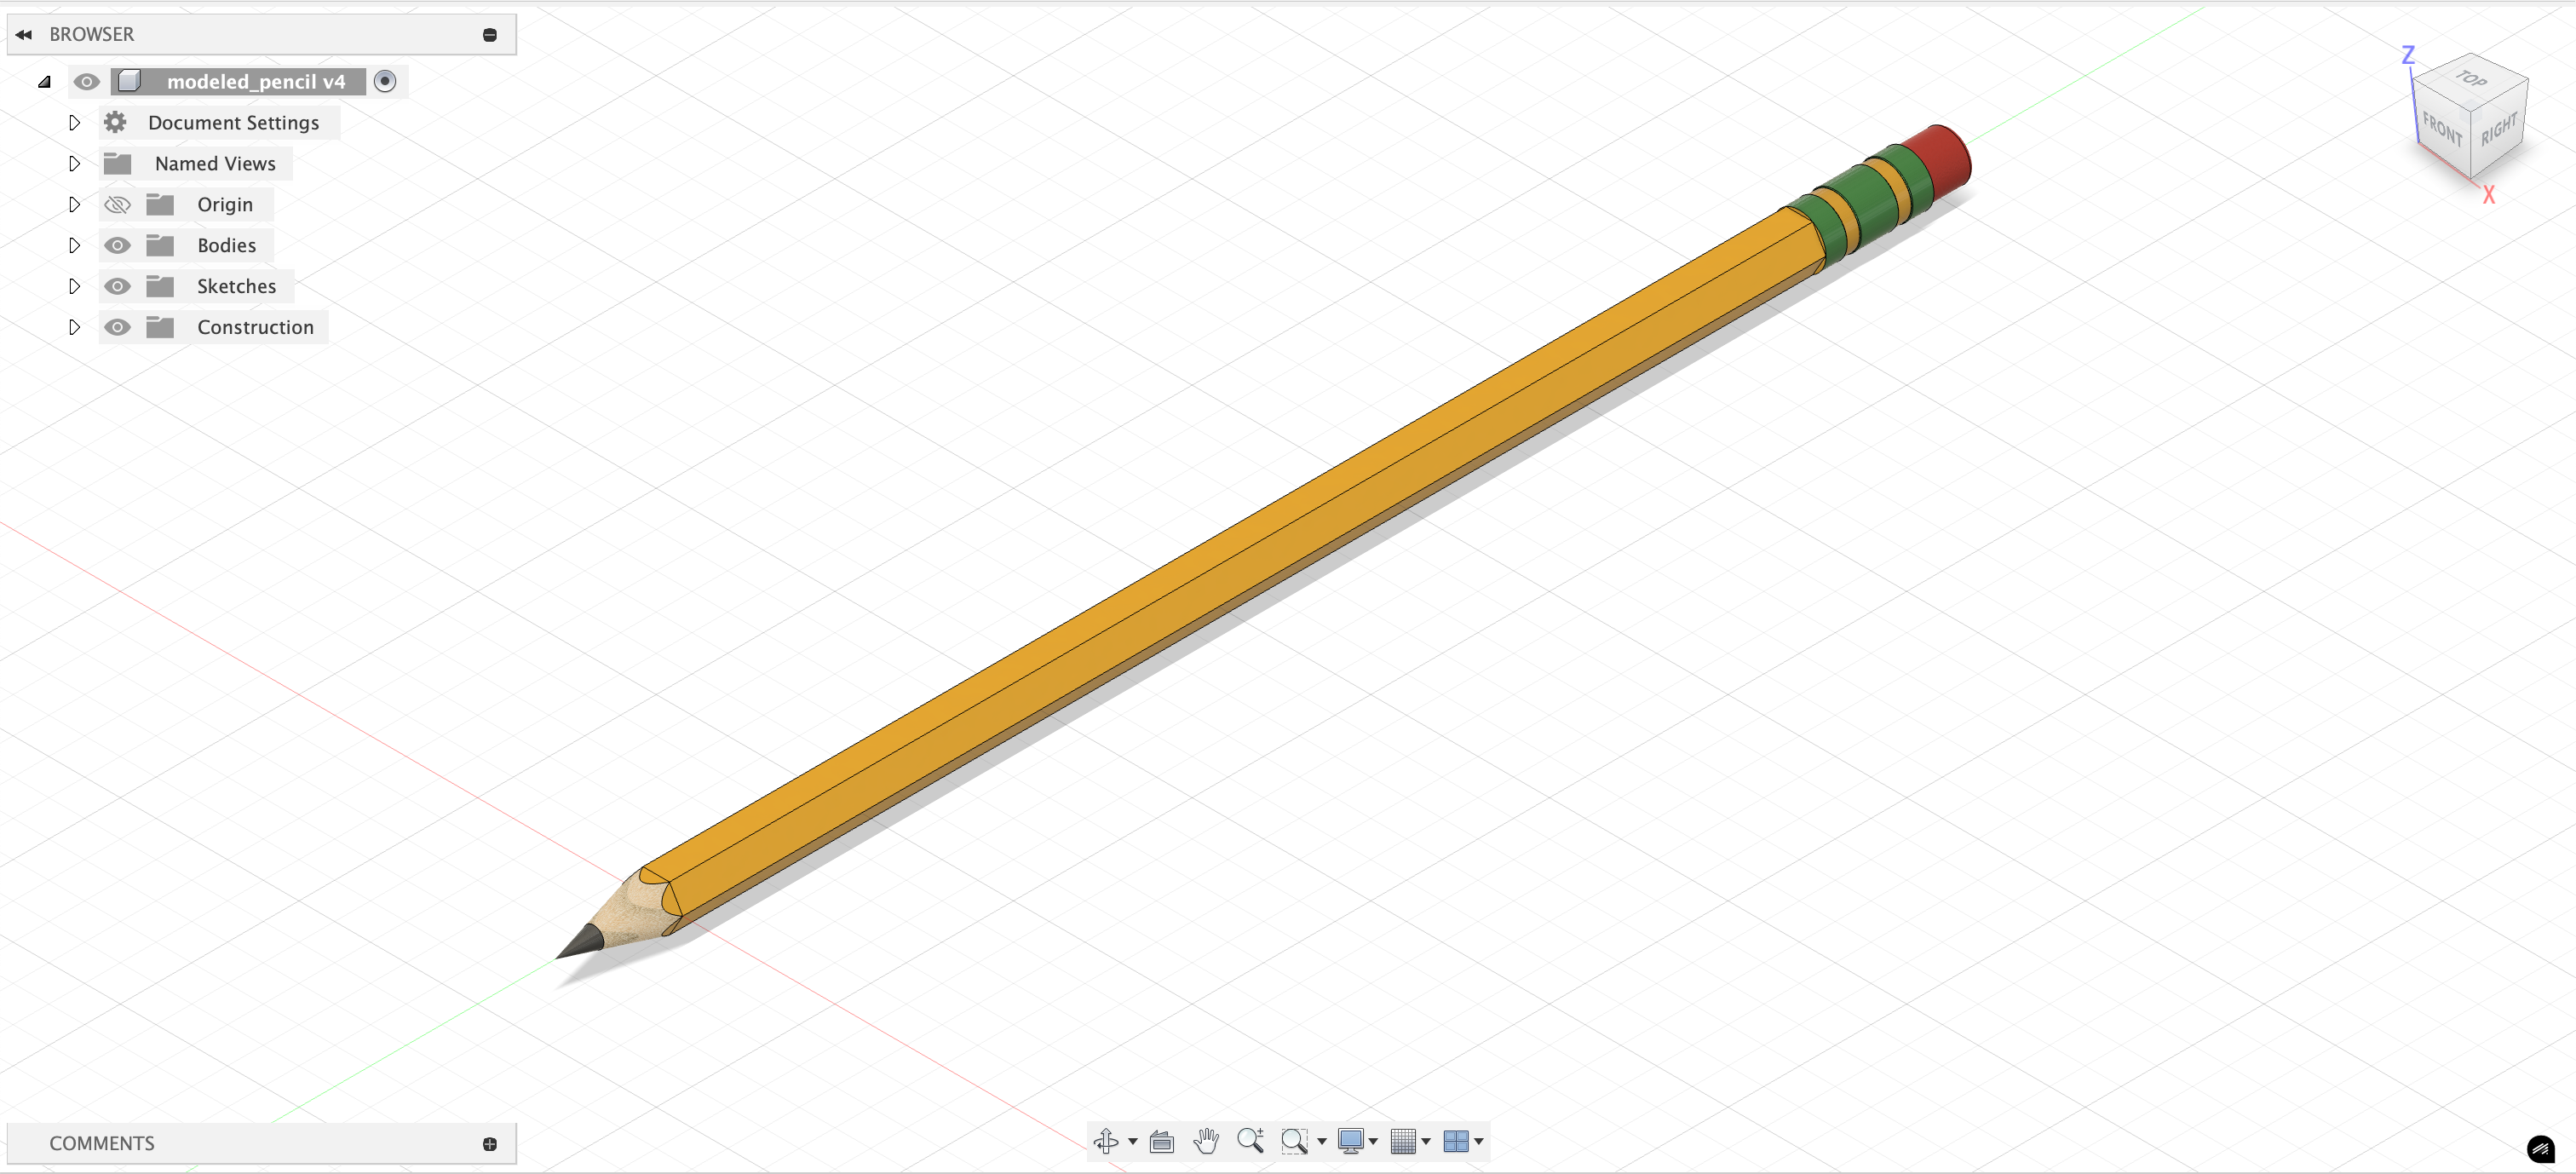
Task: Show the hidden Origin folder
Action: tap(117, 204)
